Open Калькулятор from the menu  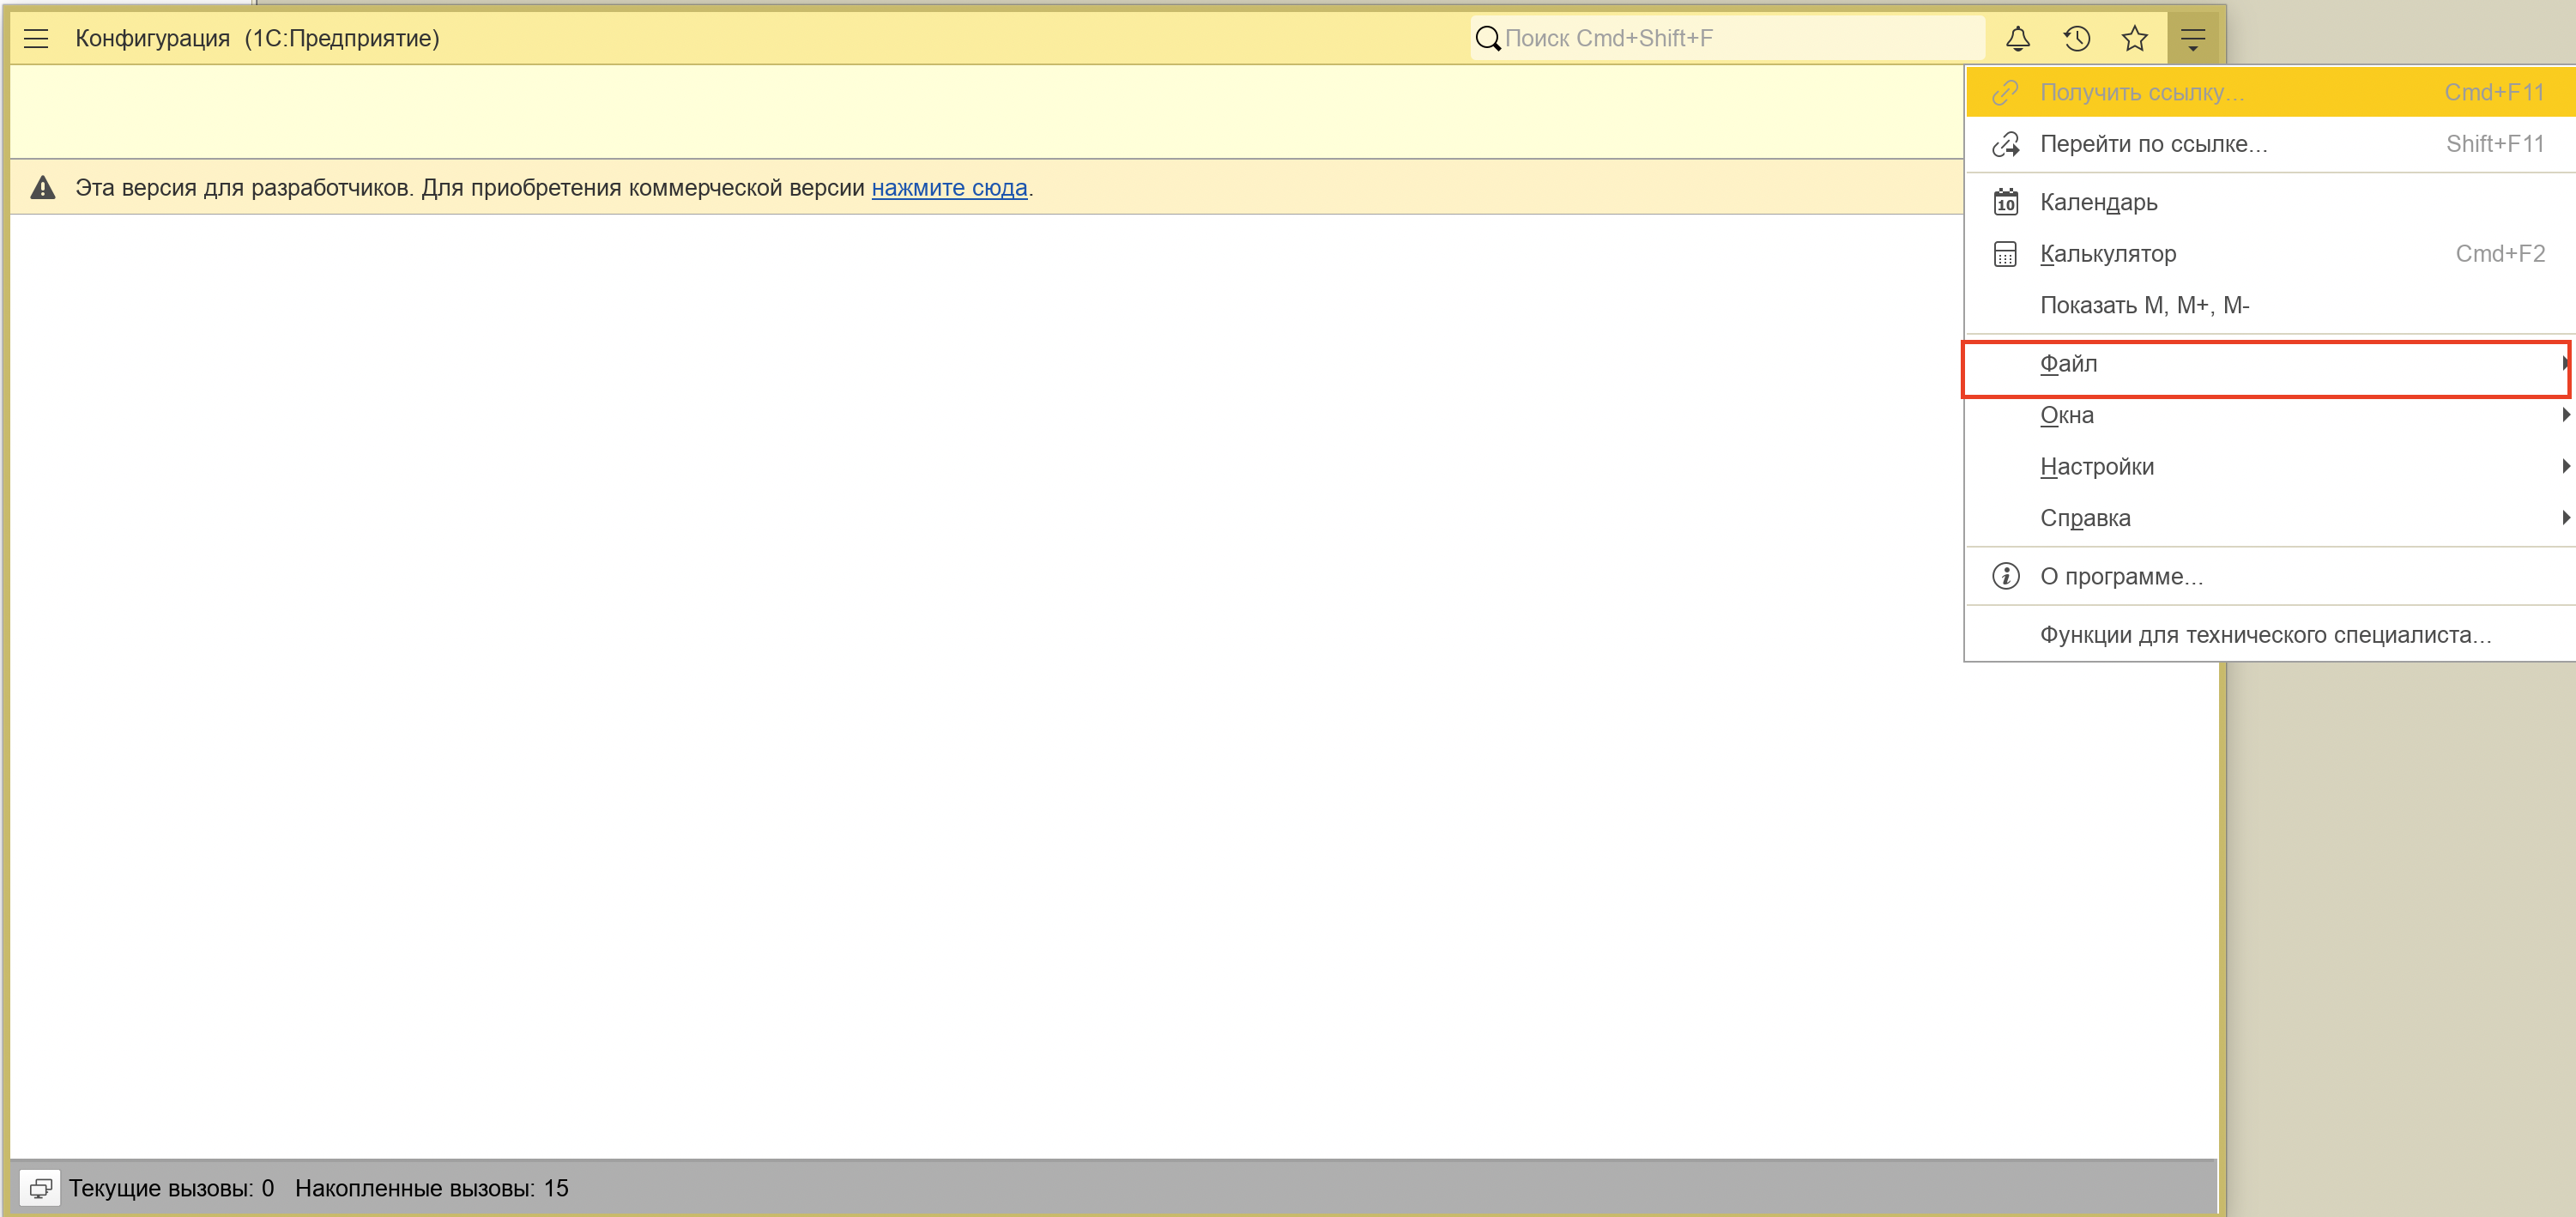(2270, 254)
